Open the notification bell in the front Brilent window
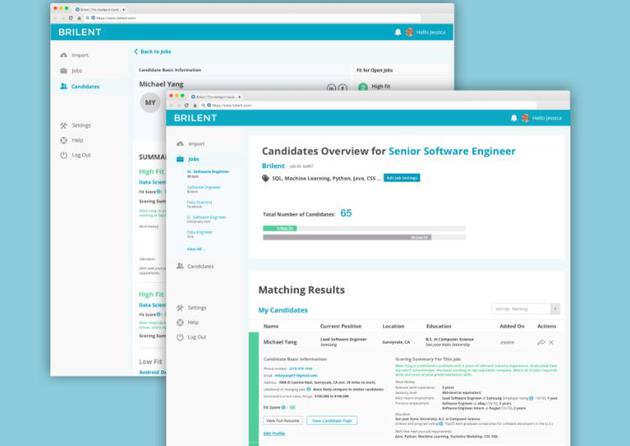 coord(513,118)
